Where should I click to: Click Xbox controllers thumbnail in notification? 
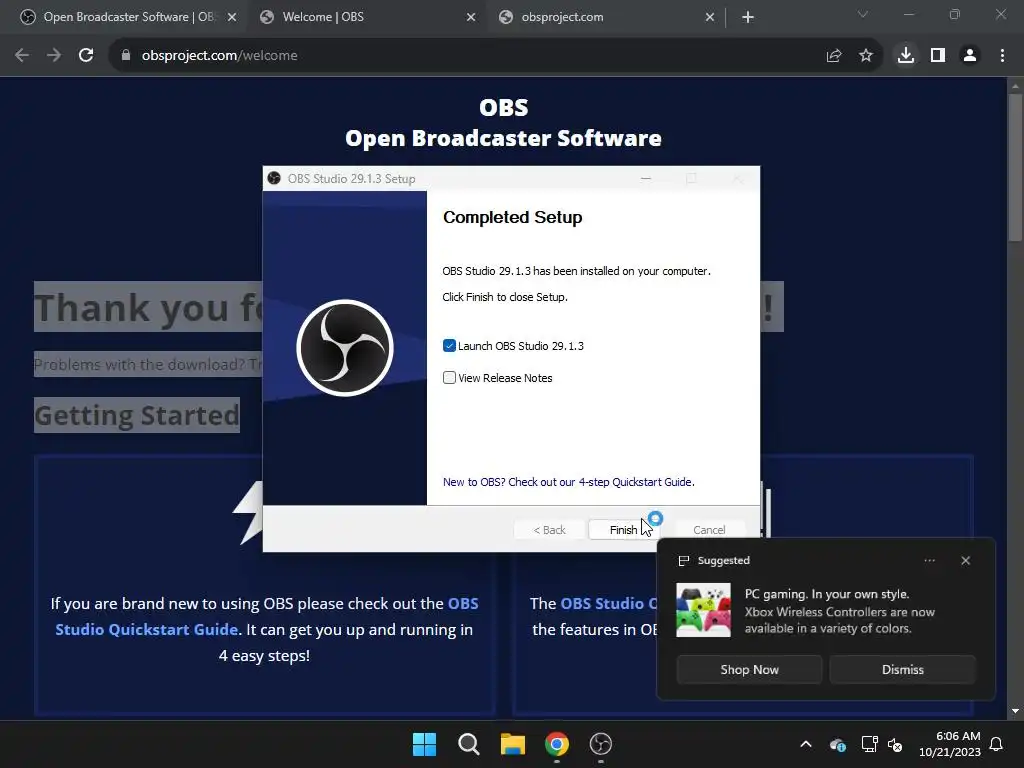tap(703, 610)
